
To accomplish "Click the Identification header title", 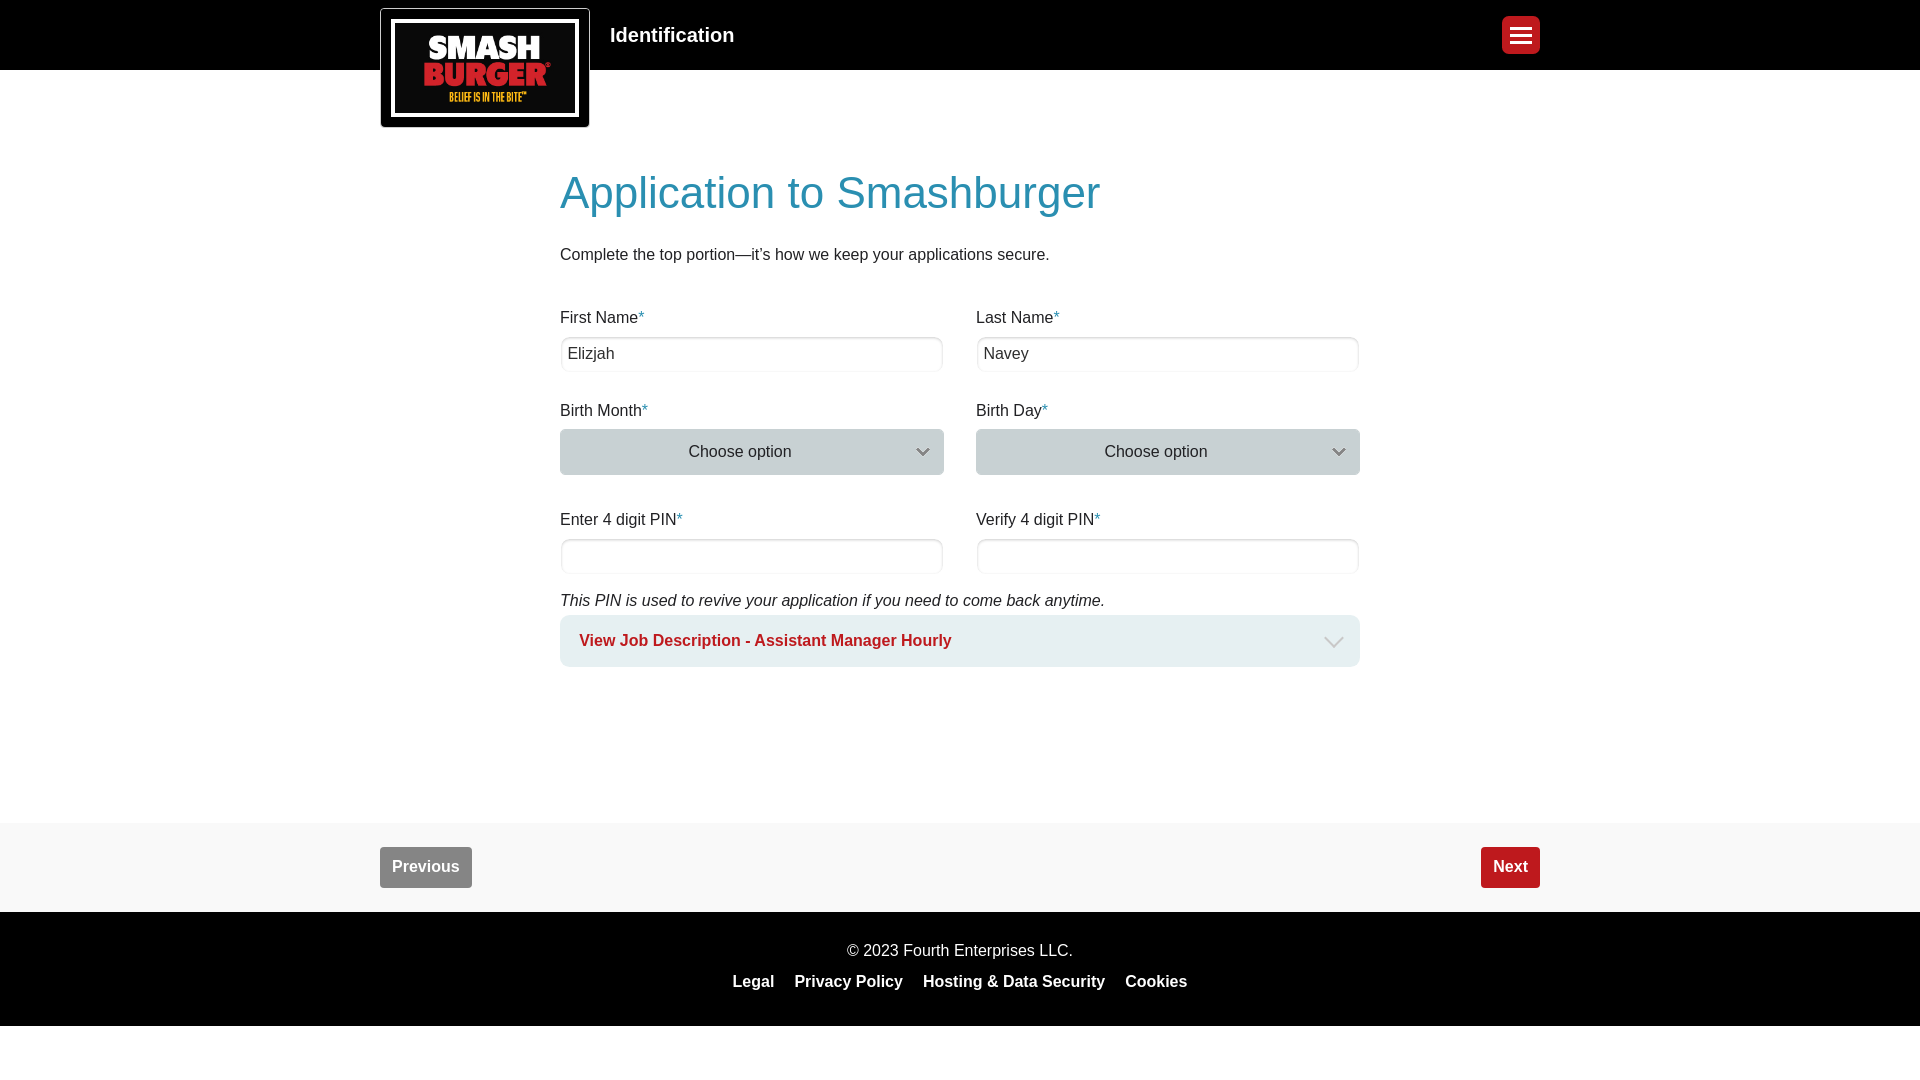I will [672, 35].
